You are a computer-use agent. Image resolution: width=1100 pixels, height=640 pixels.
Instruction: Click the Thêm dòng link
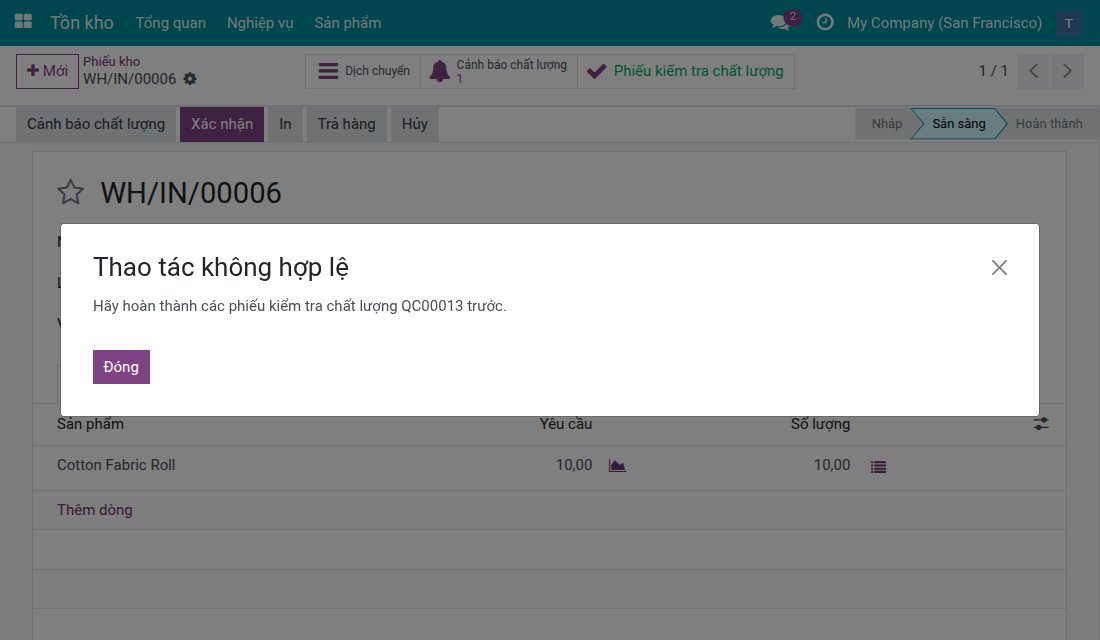(x=95, y=510)
